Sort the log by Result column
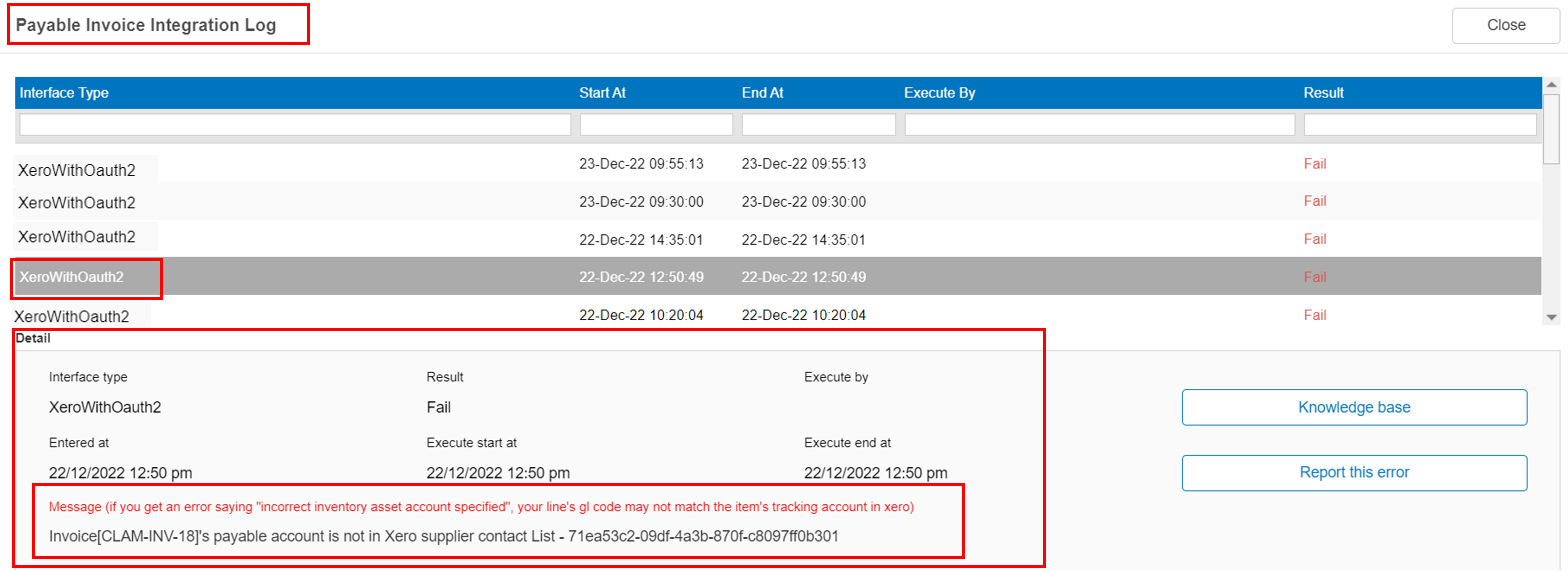The height and width of the screenshot is (571, 1568). click(x=1323, y=93)
